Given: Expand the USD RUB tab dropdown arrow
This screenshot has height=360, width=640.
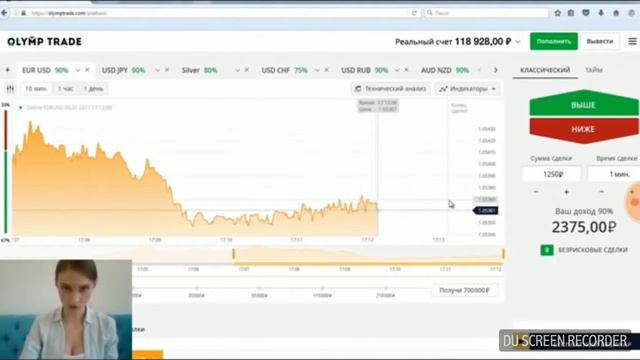Looking at the screenshot, I should (x=397, y=70).
